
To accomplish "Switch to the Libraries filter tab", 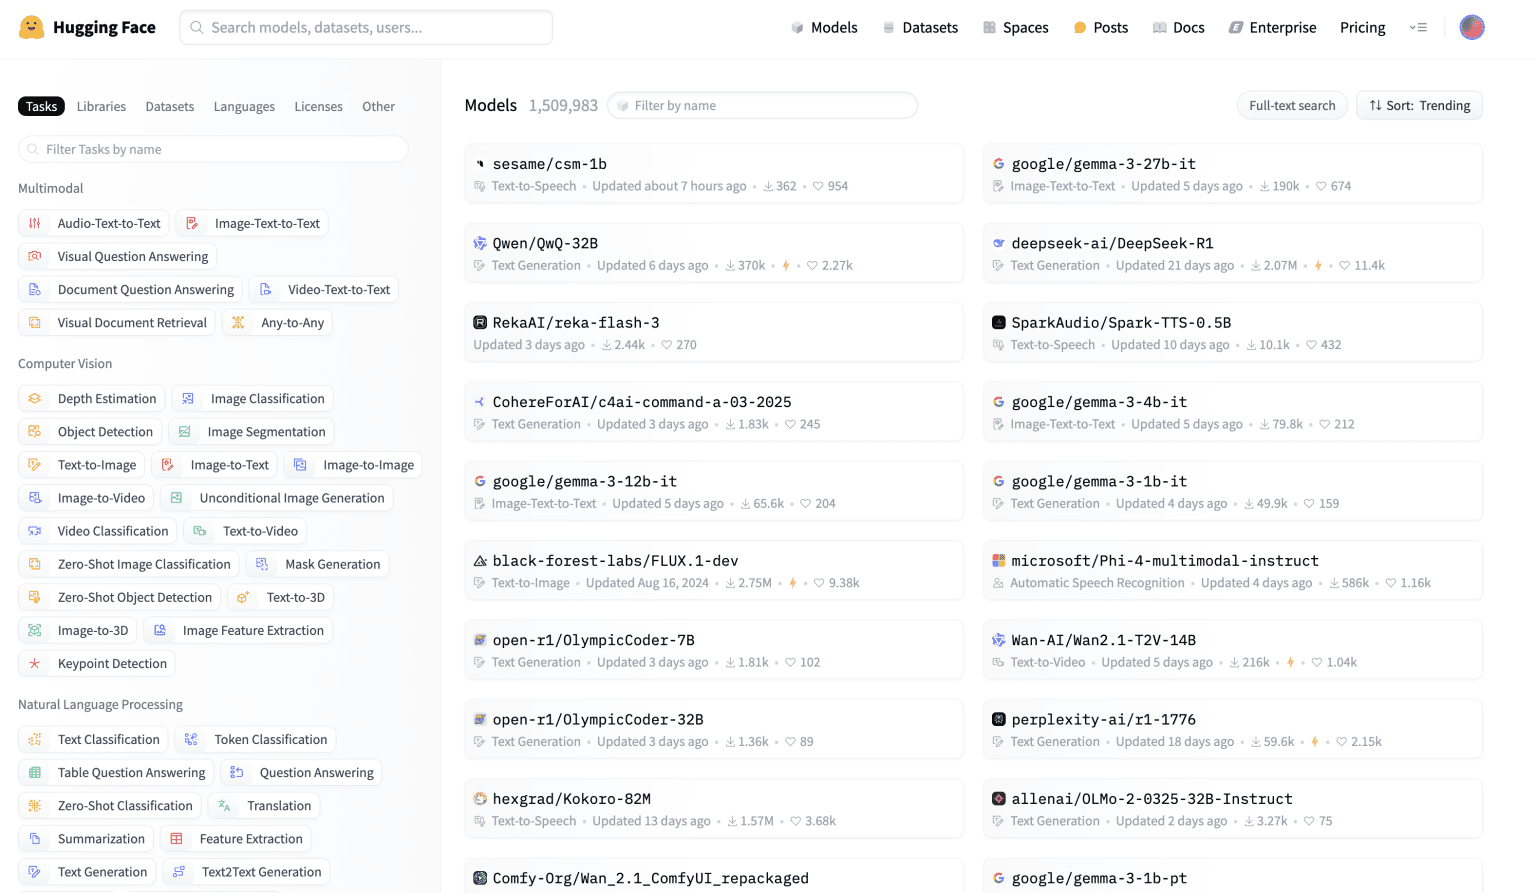I will pyautogui.click(x=101, y=106).
